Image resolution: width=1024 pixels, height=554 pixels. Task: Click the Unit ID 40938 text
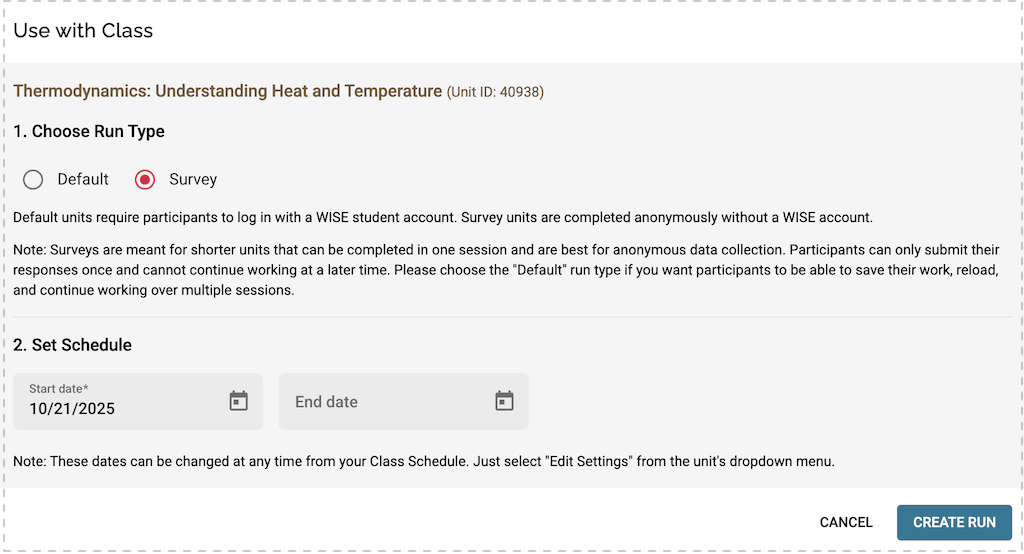pos(495,92)
